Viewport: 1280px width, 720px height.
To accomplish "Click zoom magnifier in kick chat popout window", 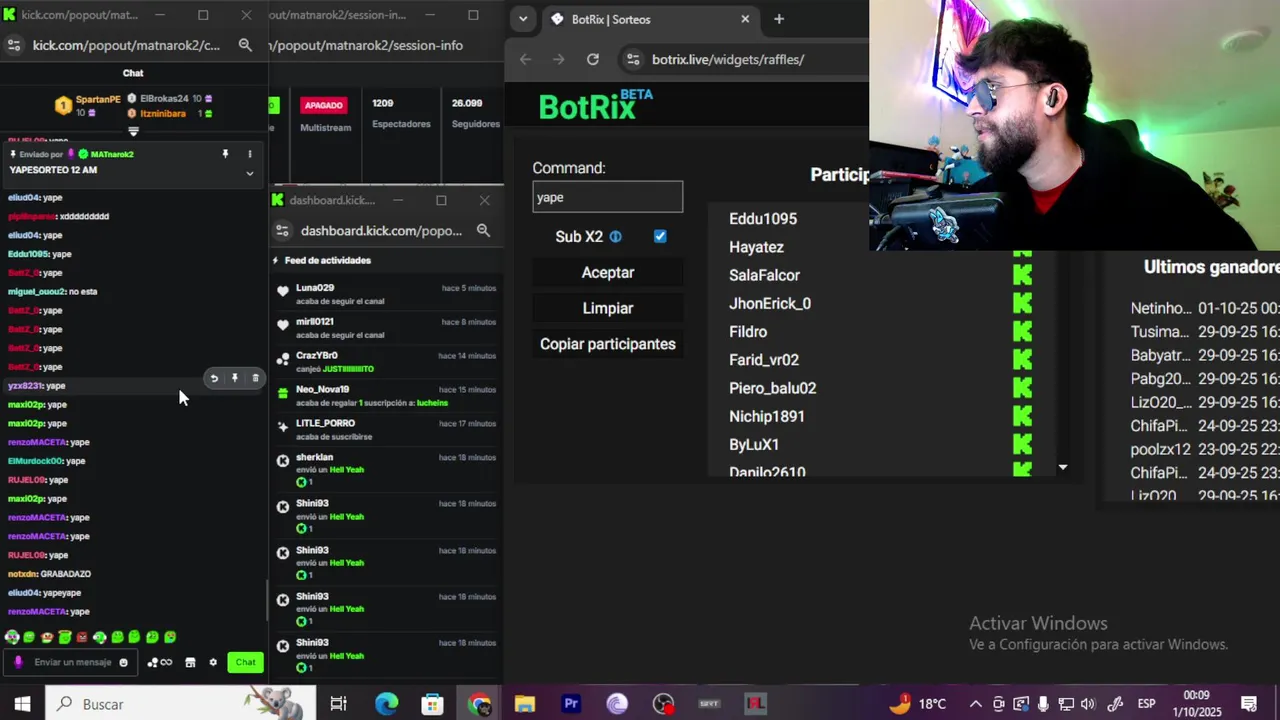I will click(x=245, y=45).
